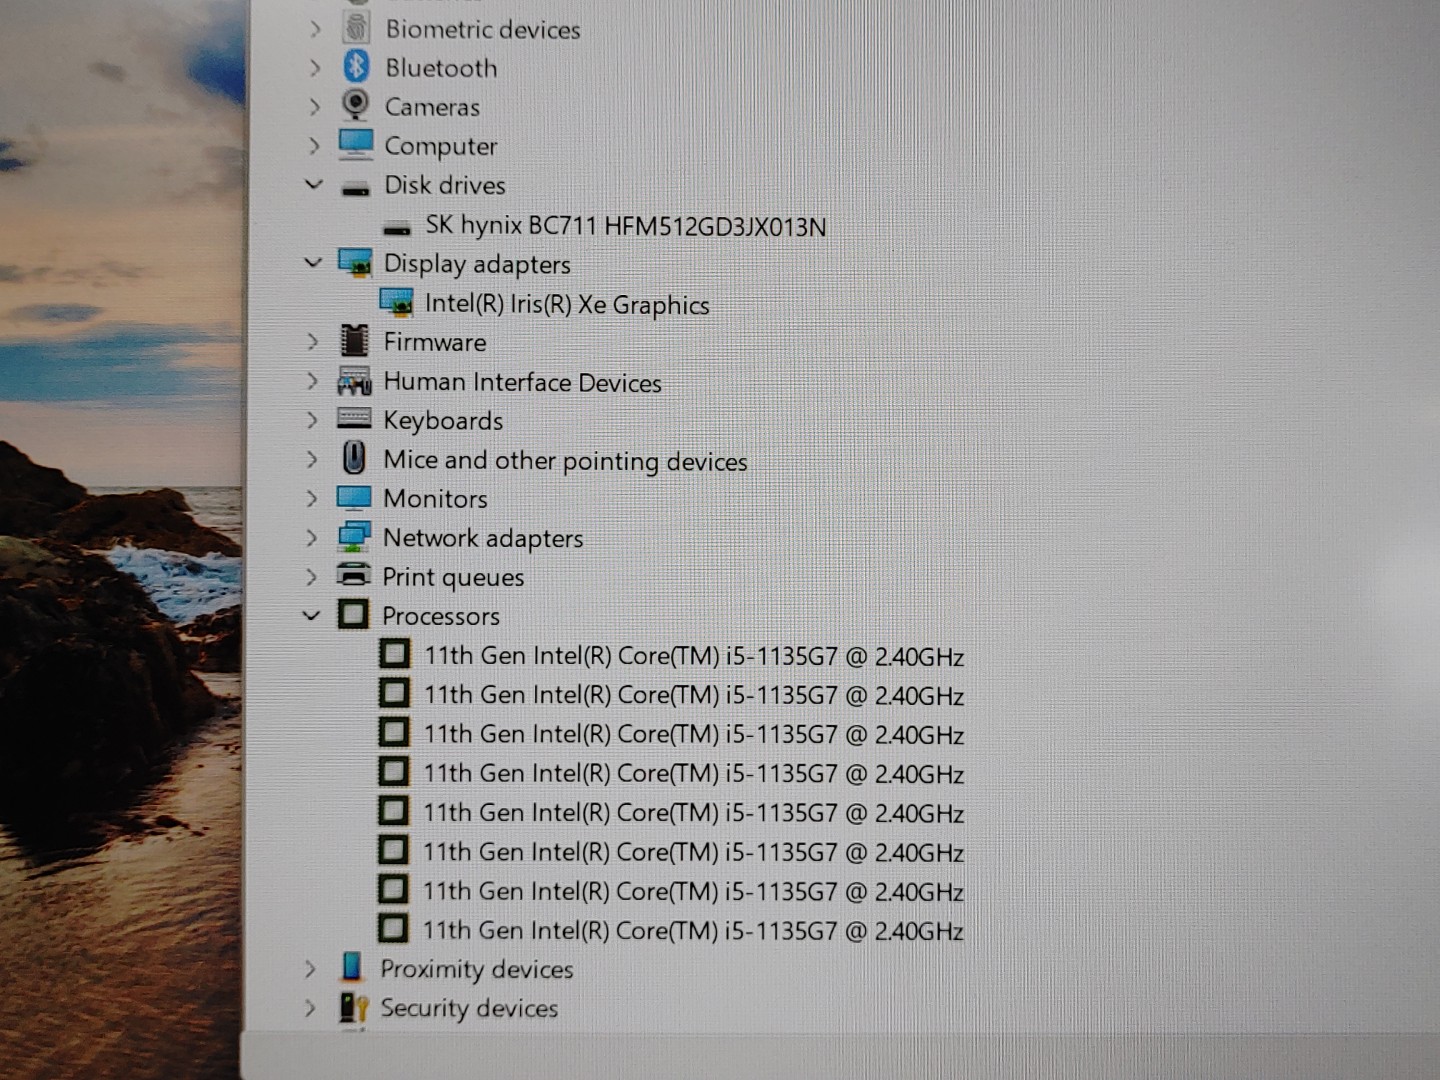Select the SK hynix BC711 disk drive
Image resolution: width=1440 pixels, height=1080 pixels.
[x=626, y=225]
